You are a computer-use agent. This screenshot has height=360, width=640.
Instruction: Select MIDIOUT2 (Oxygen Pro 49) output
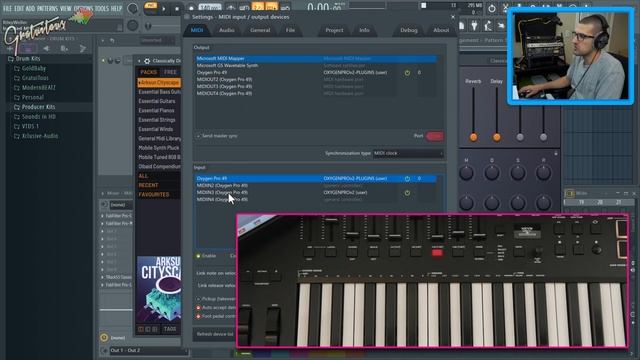315,79
